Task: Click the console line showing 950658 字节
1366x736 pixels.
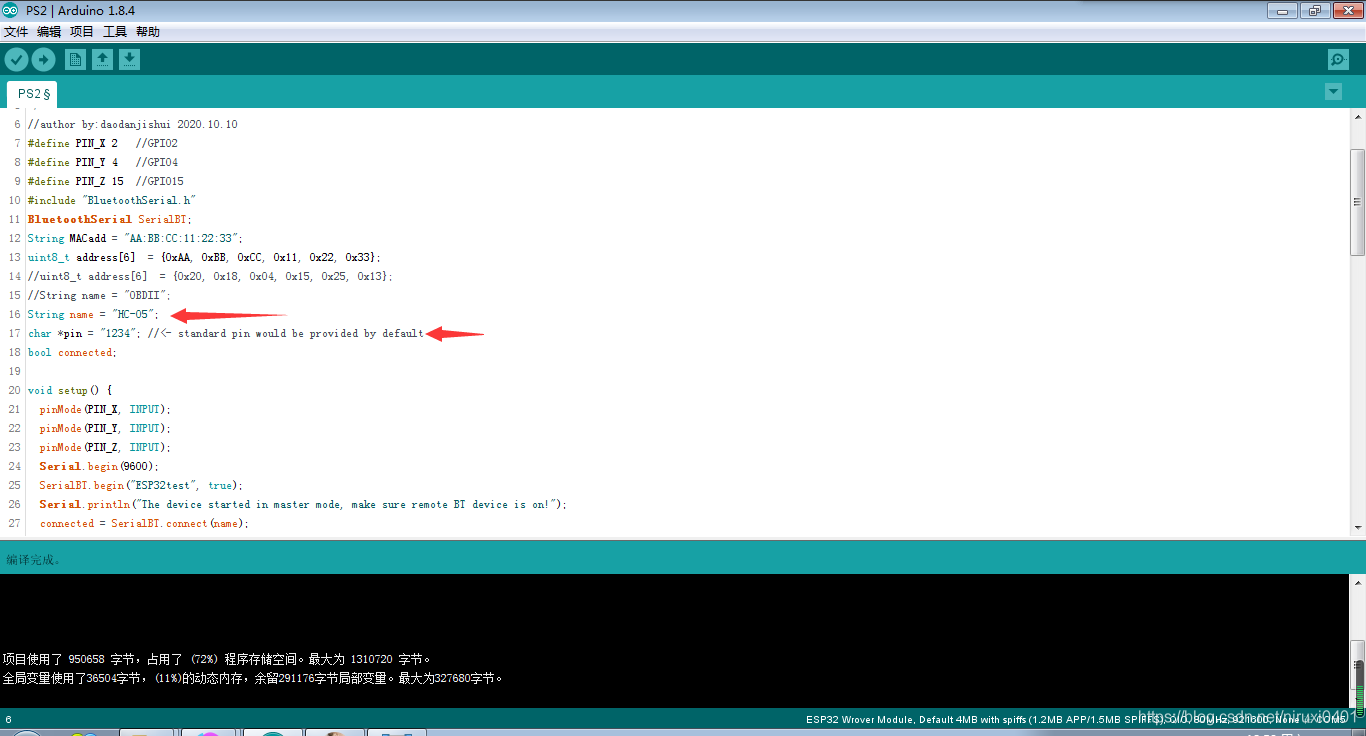Action: click(217, 659)
